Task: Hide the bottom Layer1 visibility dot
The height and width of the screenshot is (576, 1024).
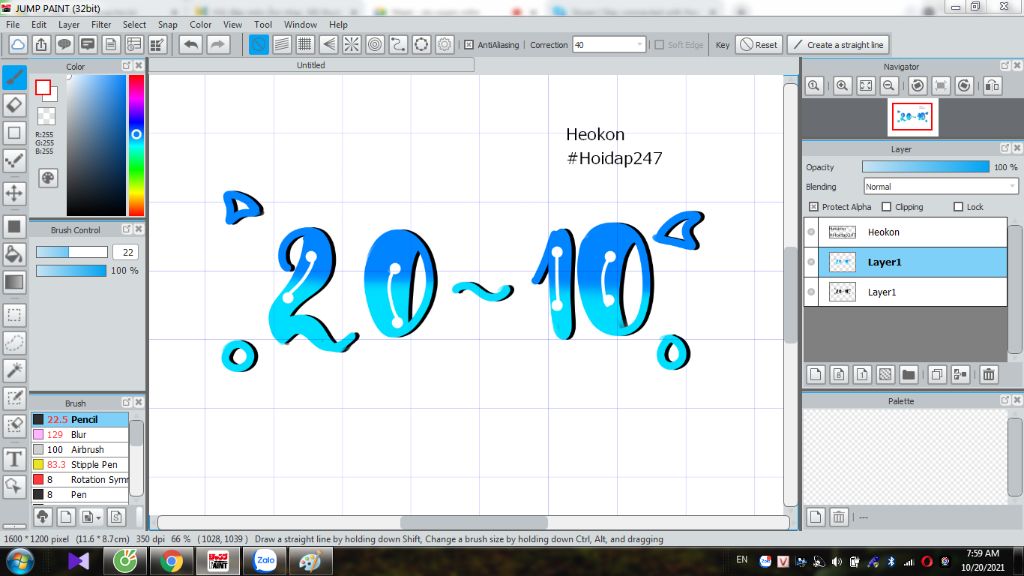Action: tap(811, 292)
